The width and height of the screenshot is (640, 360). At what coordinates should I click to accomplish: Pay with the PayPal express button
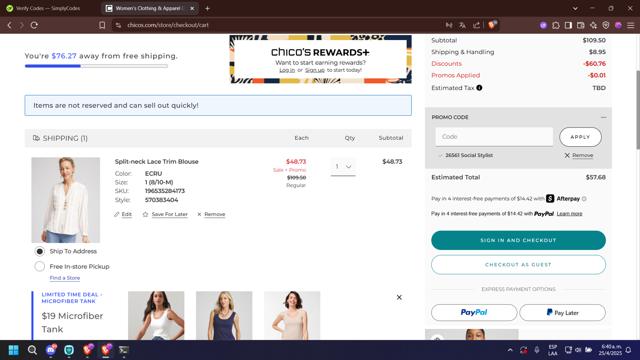tap(474, 312)
